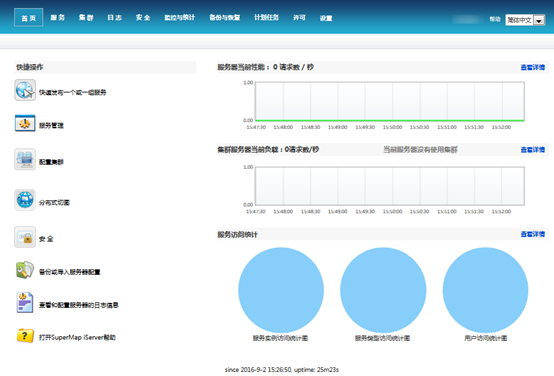
Task: Open the 首页 home tab
Action: tap(29, 18)
